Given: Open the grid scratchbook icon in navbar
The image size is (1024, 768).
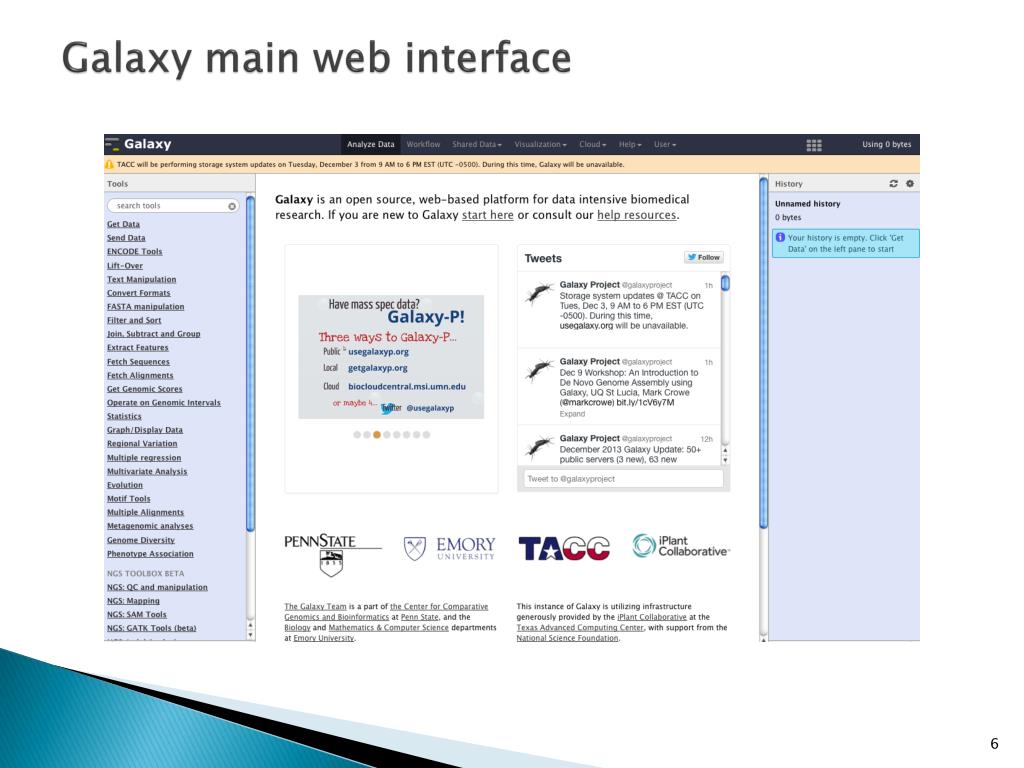Looking at the screenshot, I should pyautogui.click(x=814, y=145).
